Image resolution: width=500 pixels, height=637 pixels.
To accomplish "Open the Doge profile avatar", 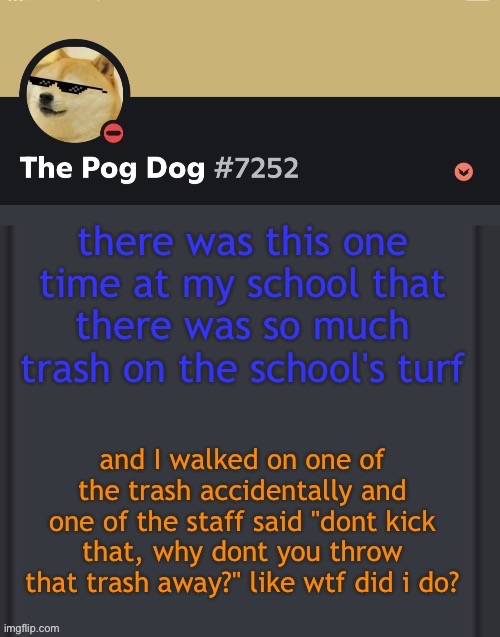I will [x=75, y=94].
